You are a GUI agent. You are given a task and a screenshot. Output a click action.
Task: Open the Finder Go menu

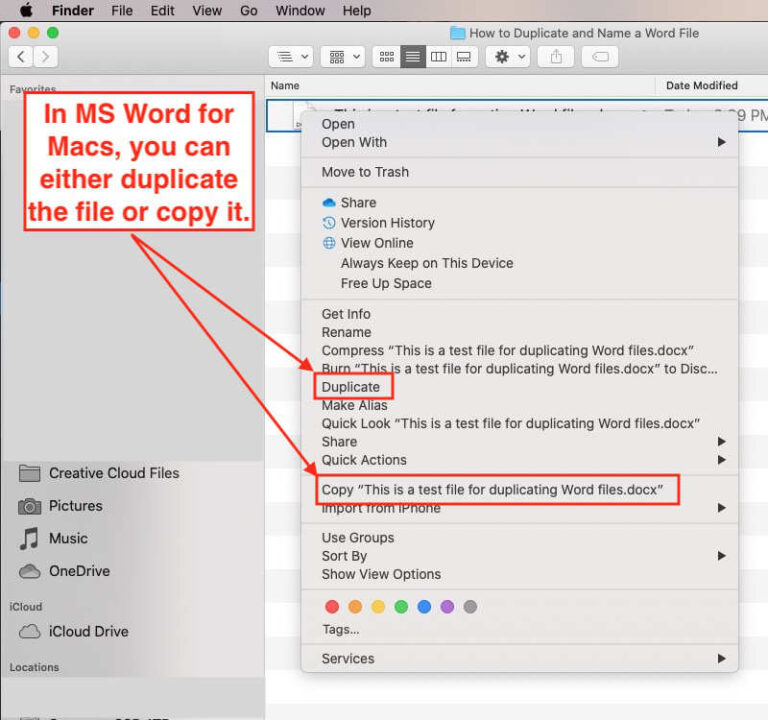click(248, 11)
